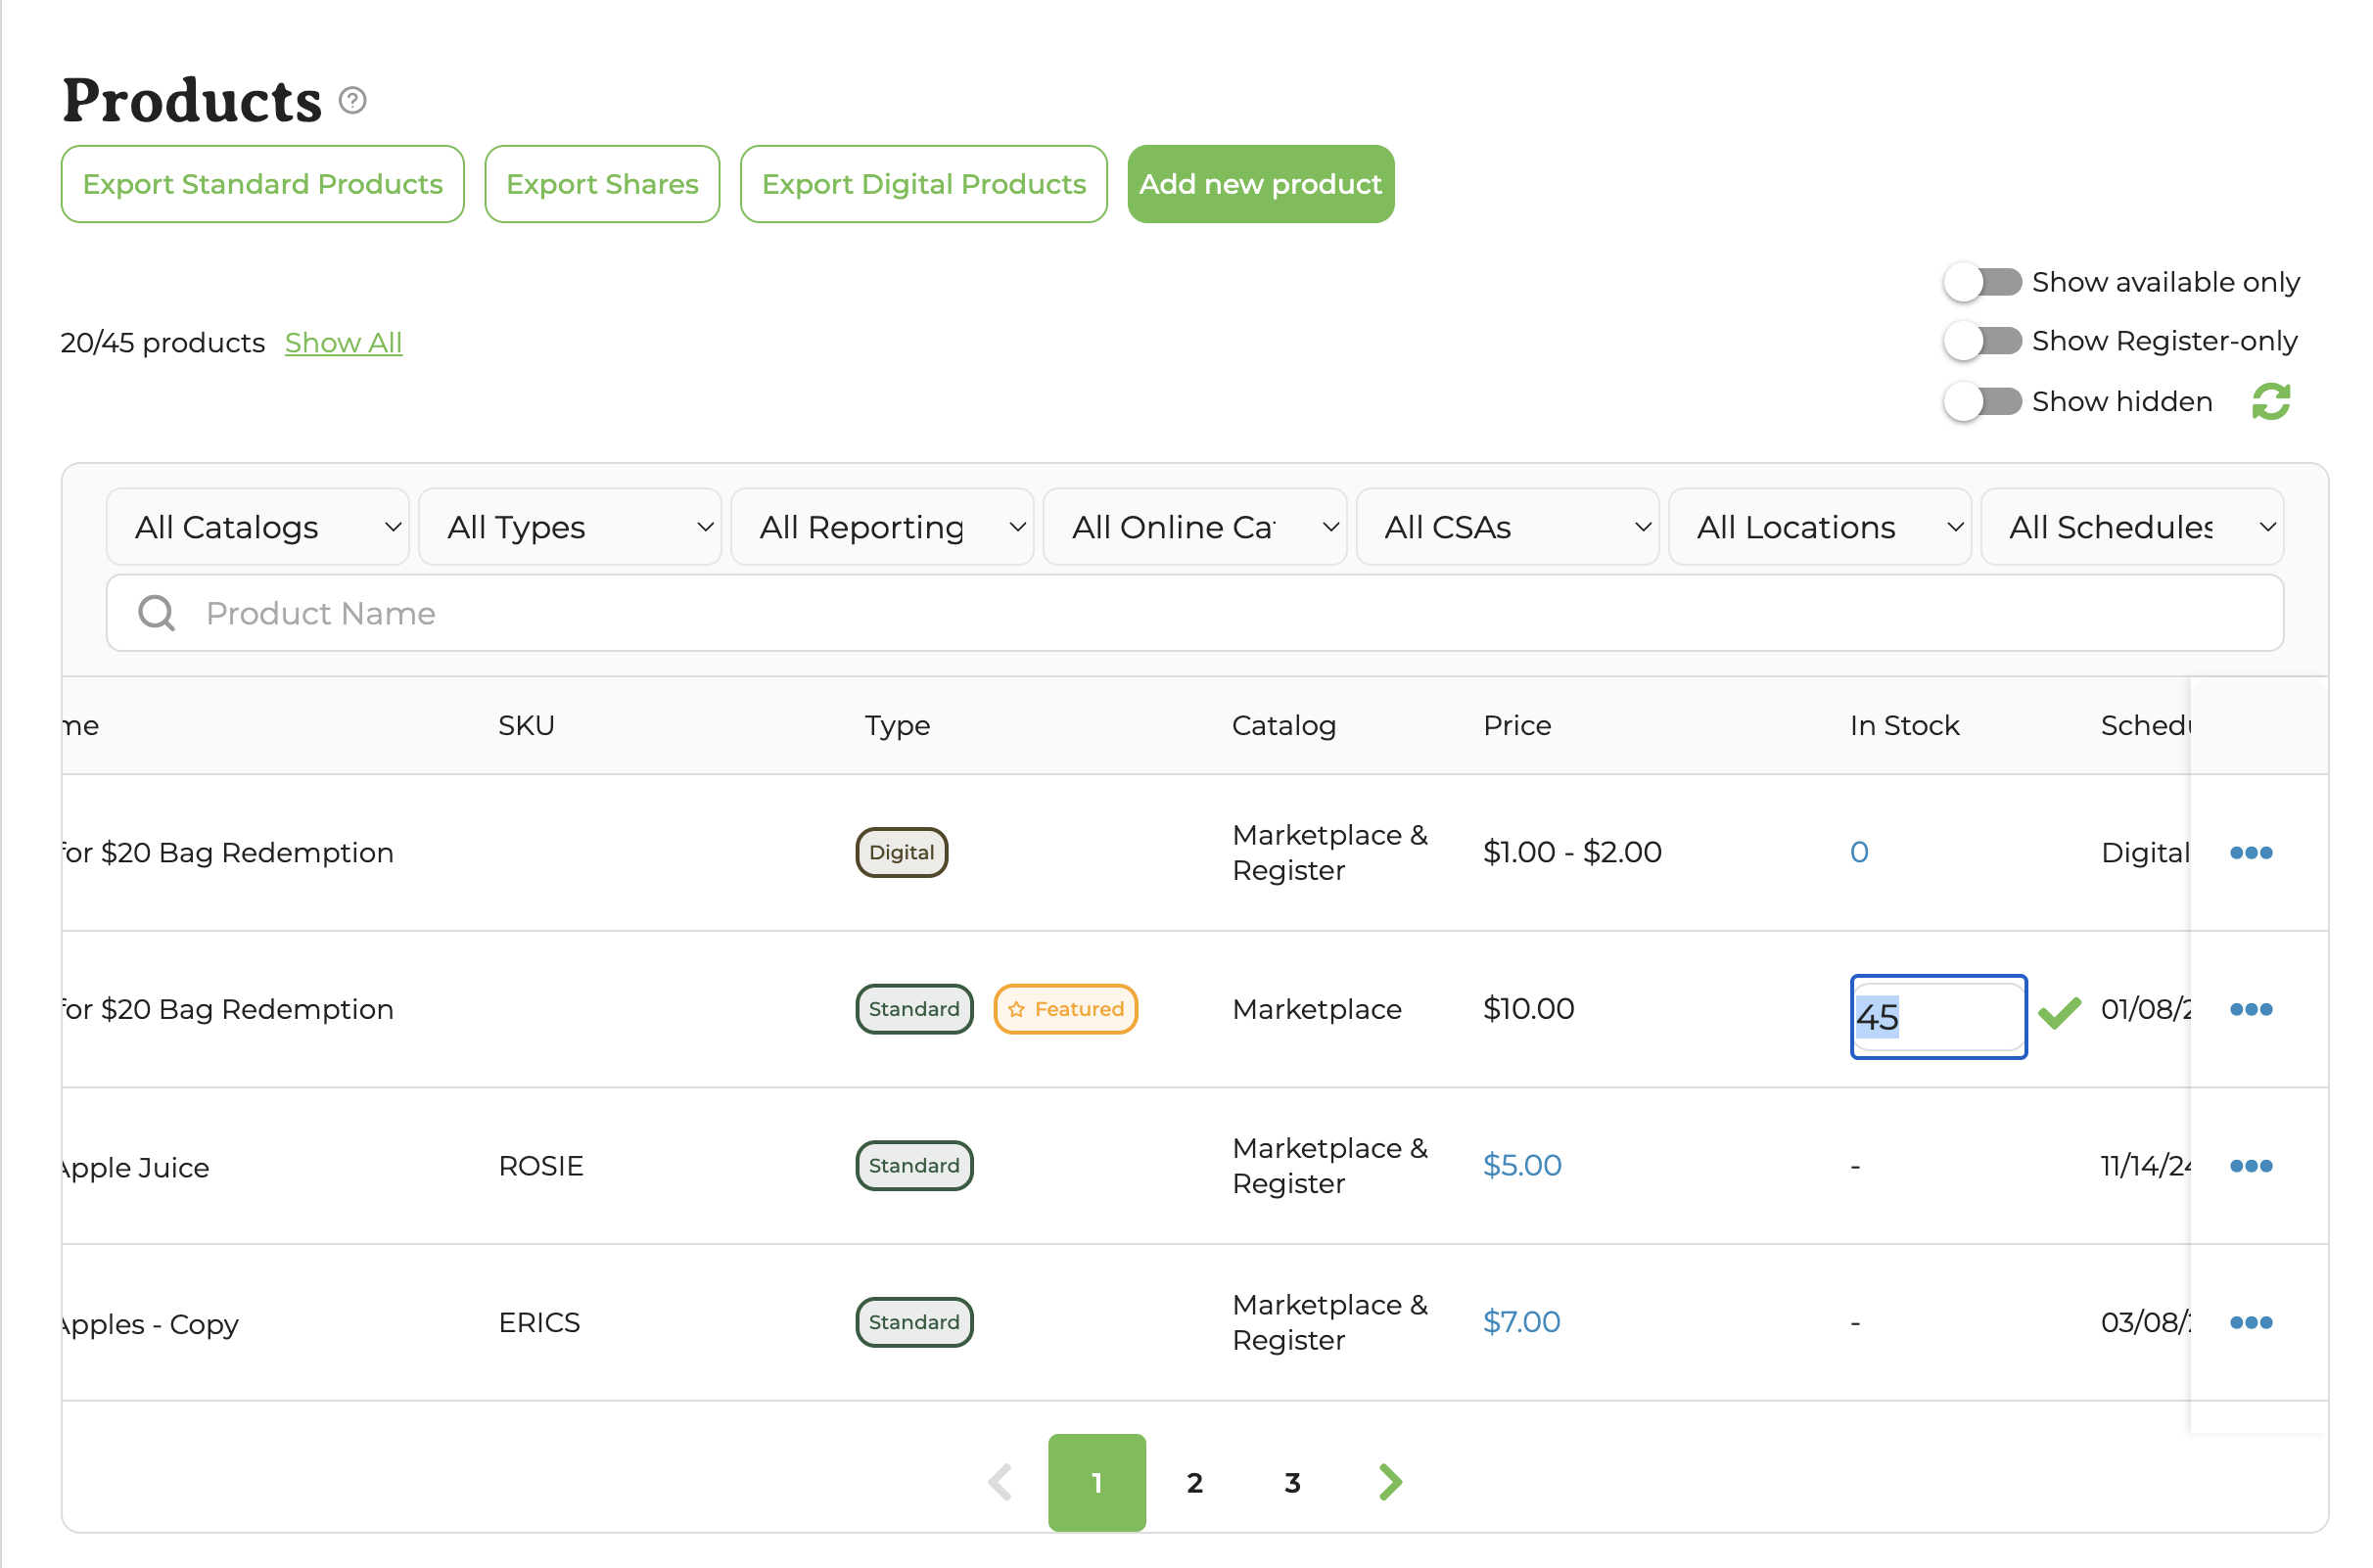
Task: Go to page 3
Action: pos(1292,1482)
